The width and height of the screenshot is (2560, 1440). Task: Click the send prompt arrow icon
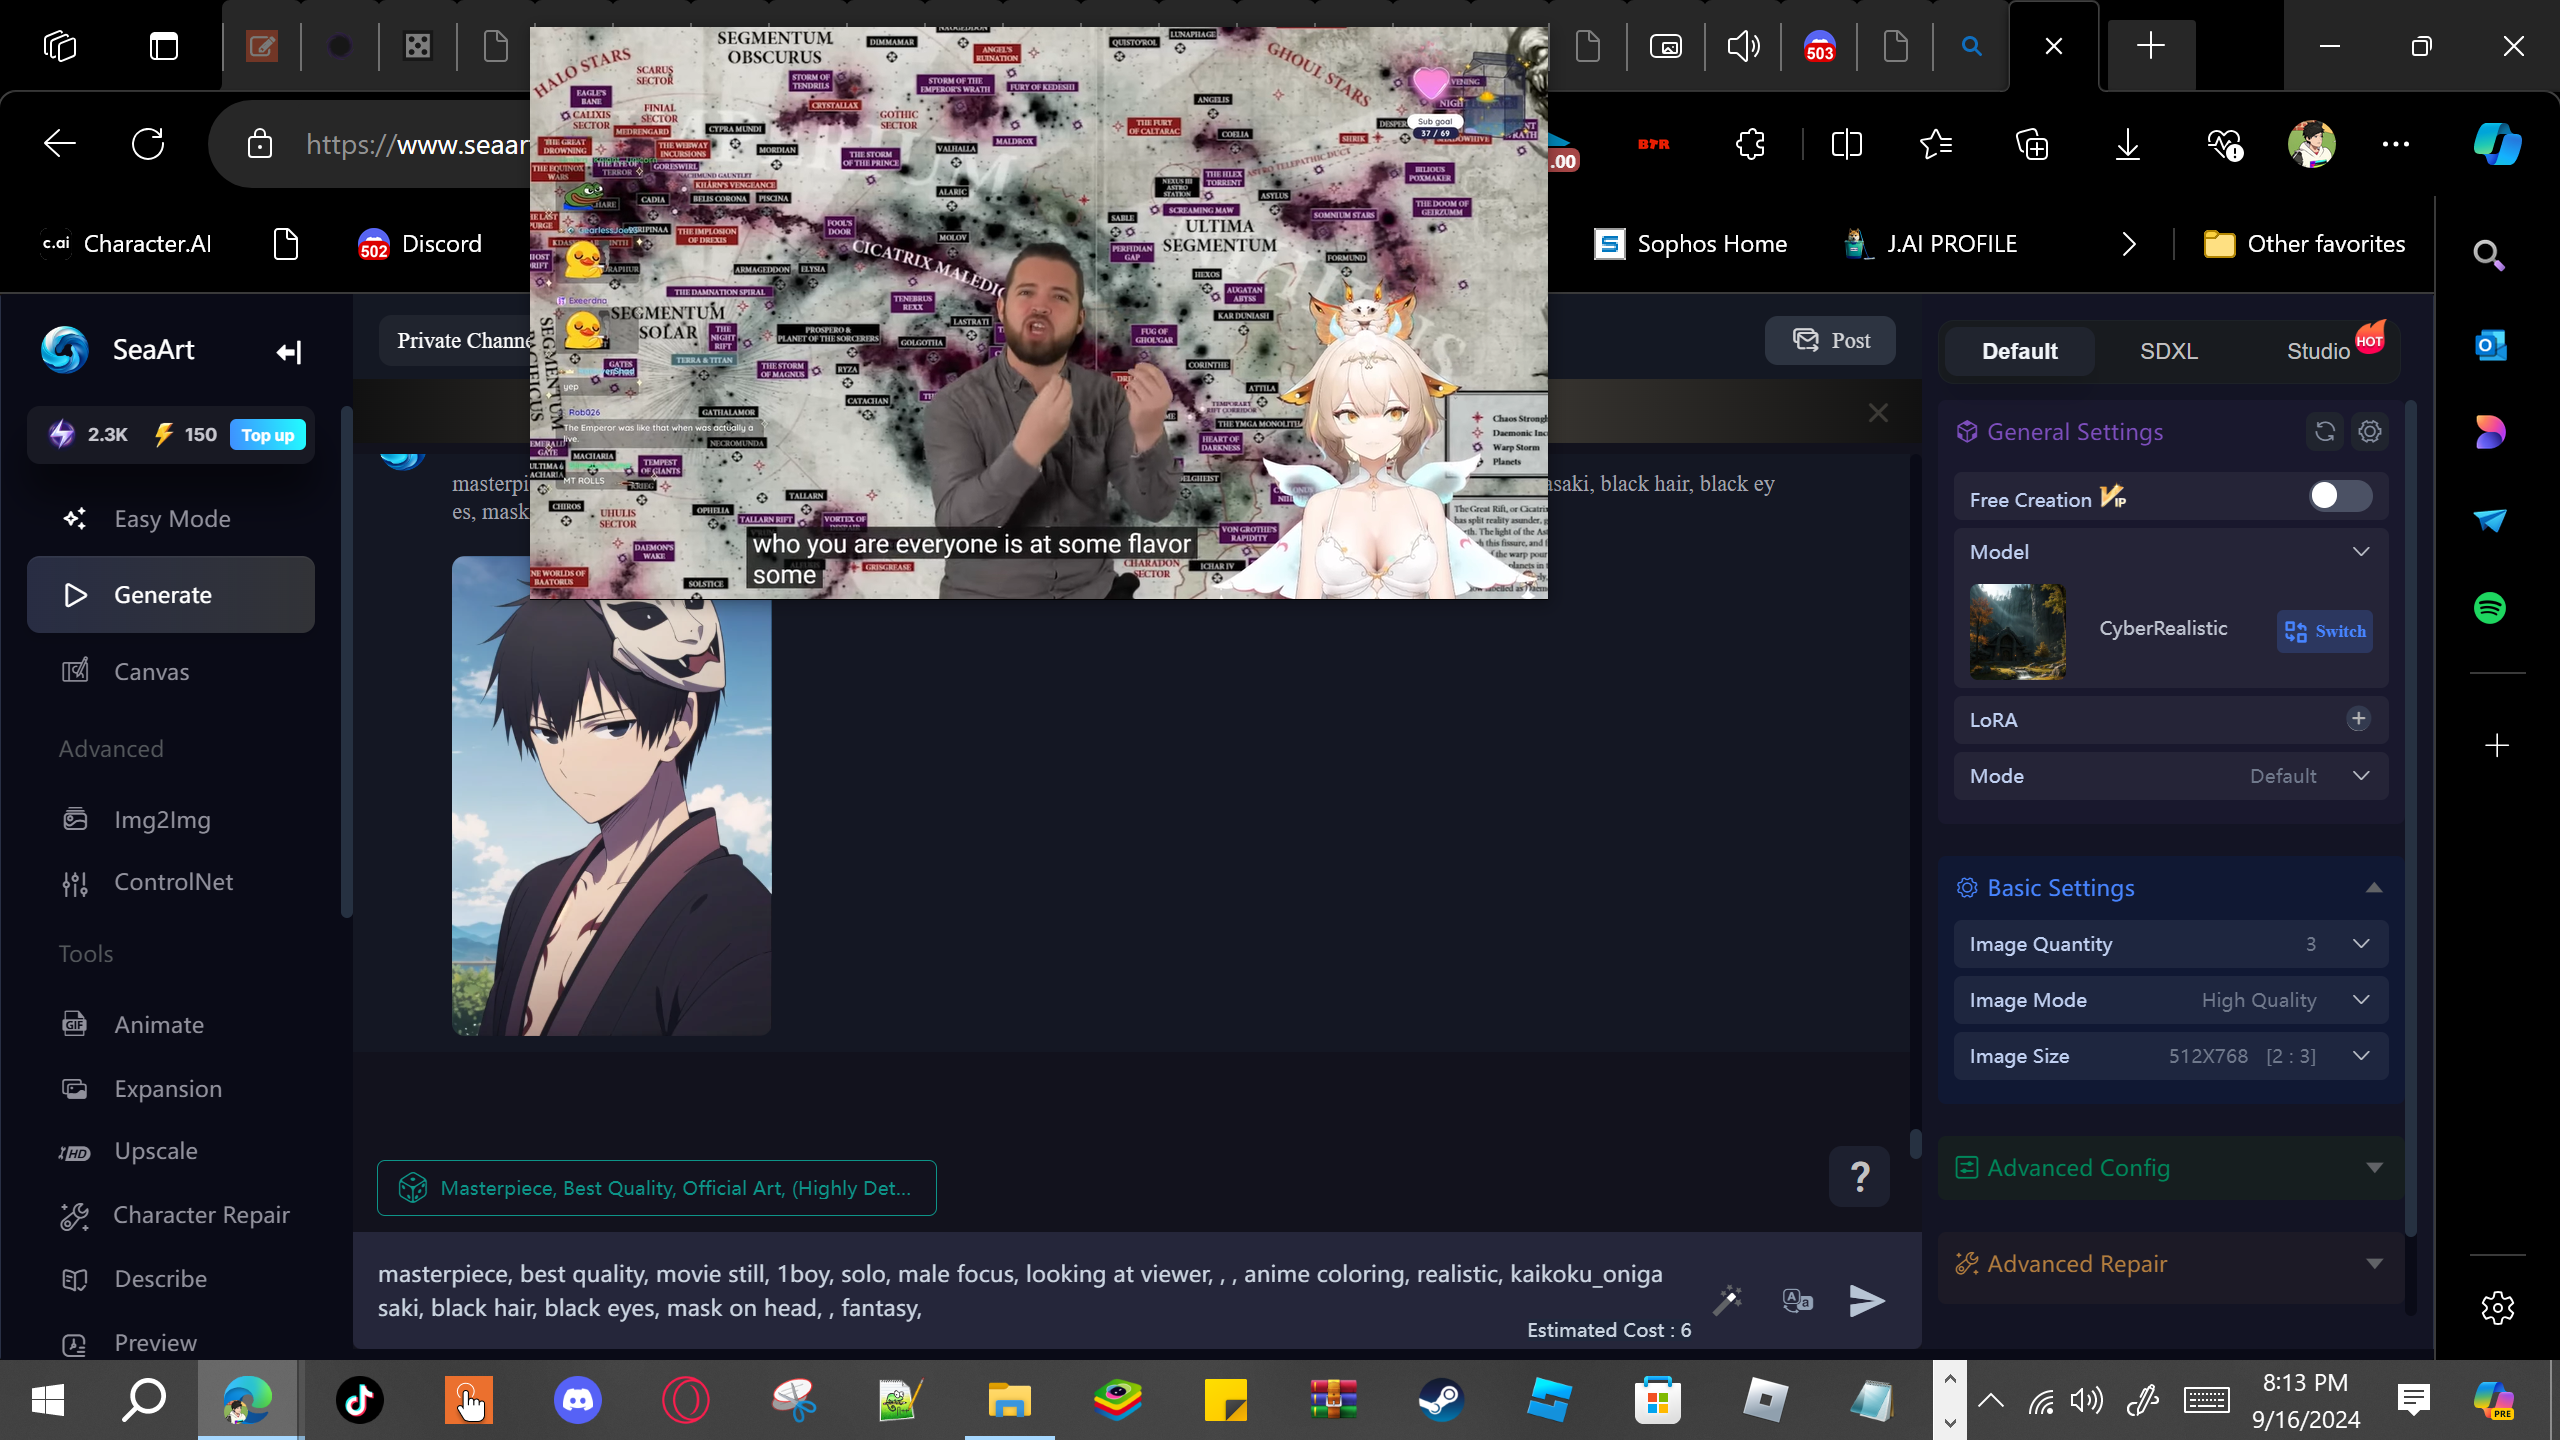point(1866,1301)
